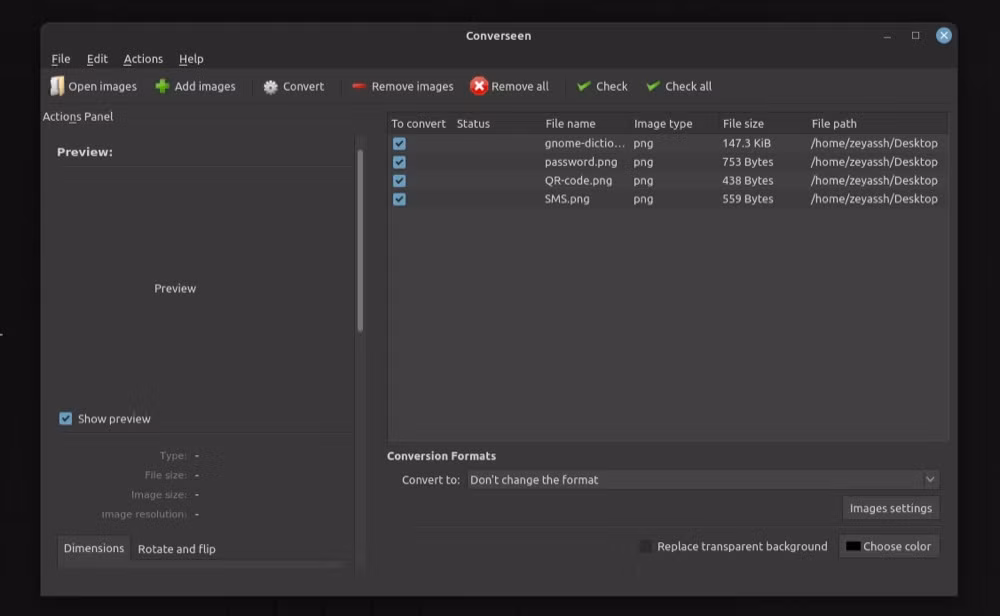1000x616 pixels.
Task: Minimize the Converseen window
Action: (x=887, y=36)
